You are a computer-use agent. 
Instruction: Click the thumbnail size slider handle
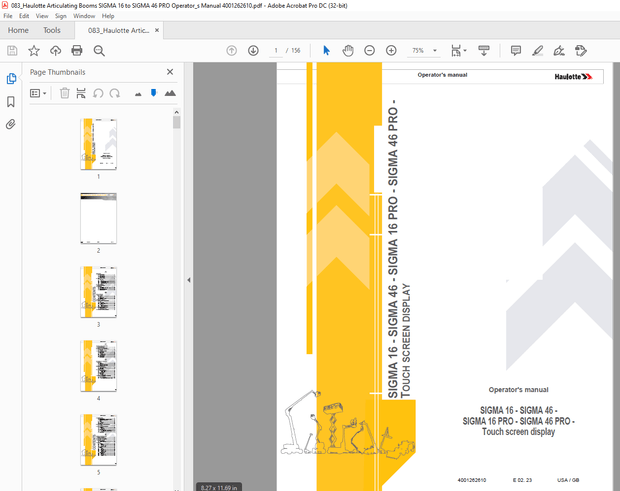pos(153,93)
